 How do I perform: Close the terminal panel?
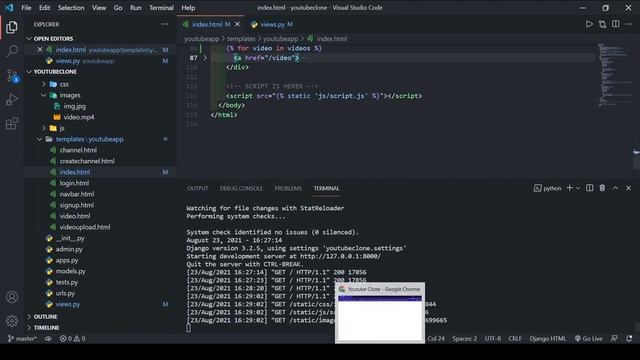pyautogui.click(x=629, y=188)
